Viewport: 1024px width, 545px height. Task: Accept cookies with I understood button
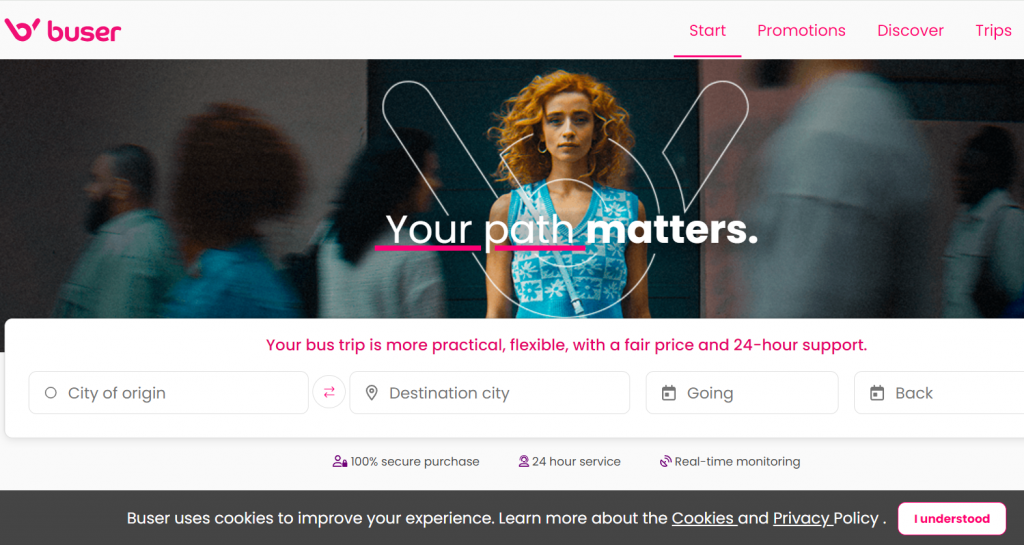pyautogui.click(x=952, y=519)
